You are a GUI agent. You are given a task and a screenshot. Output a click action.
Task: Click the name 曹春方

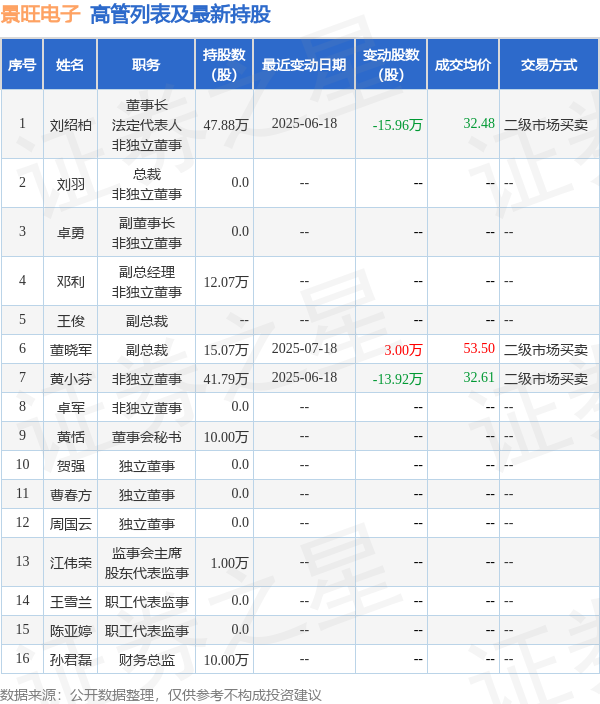point(71,495)
